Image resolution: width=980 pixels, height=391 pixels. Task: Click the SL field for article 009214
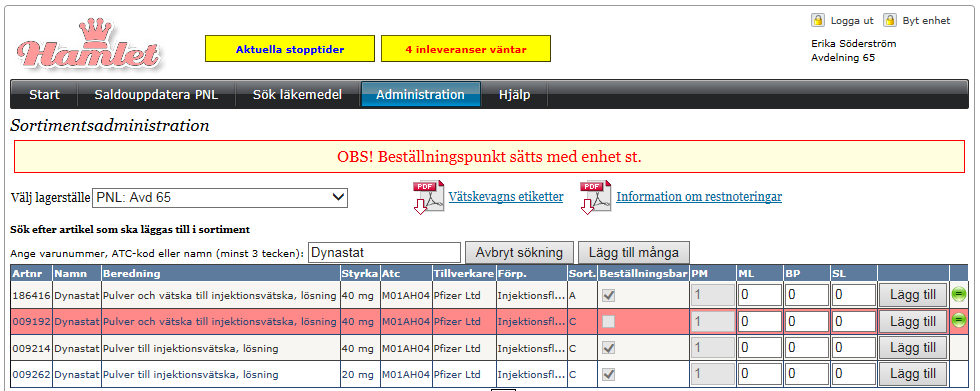pos(854,348)
